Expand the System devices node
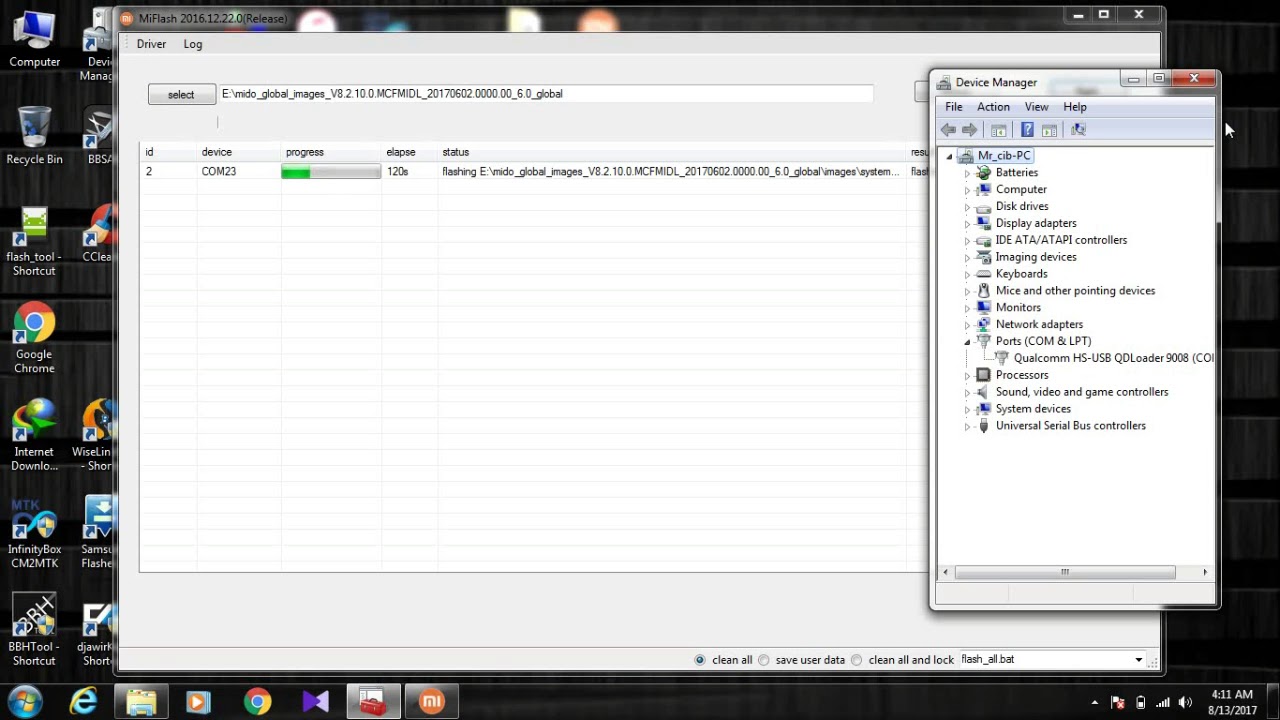This screenshot has height=720, width=1280. point(967,409)
